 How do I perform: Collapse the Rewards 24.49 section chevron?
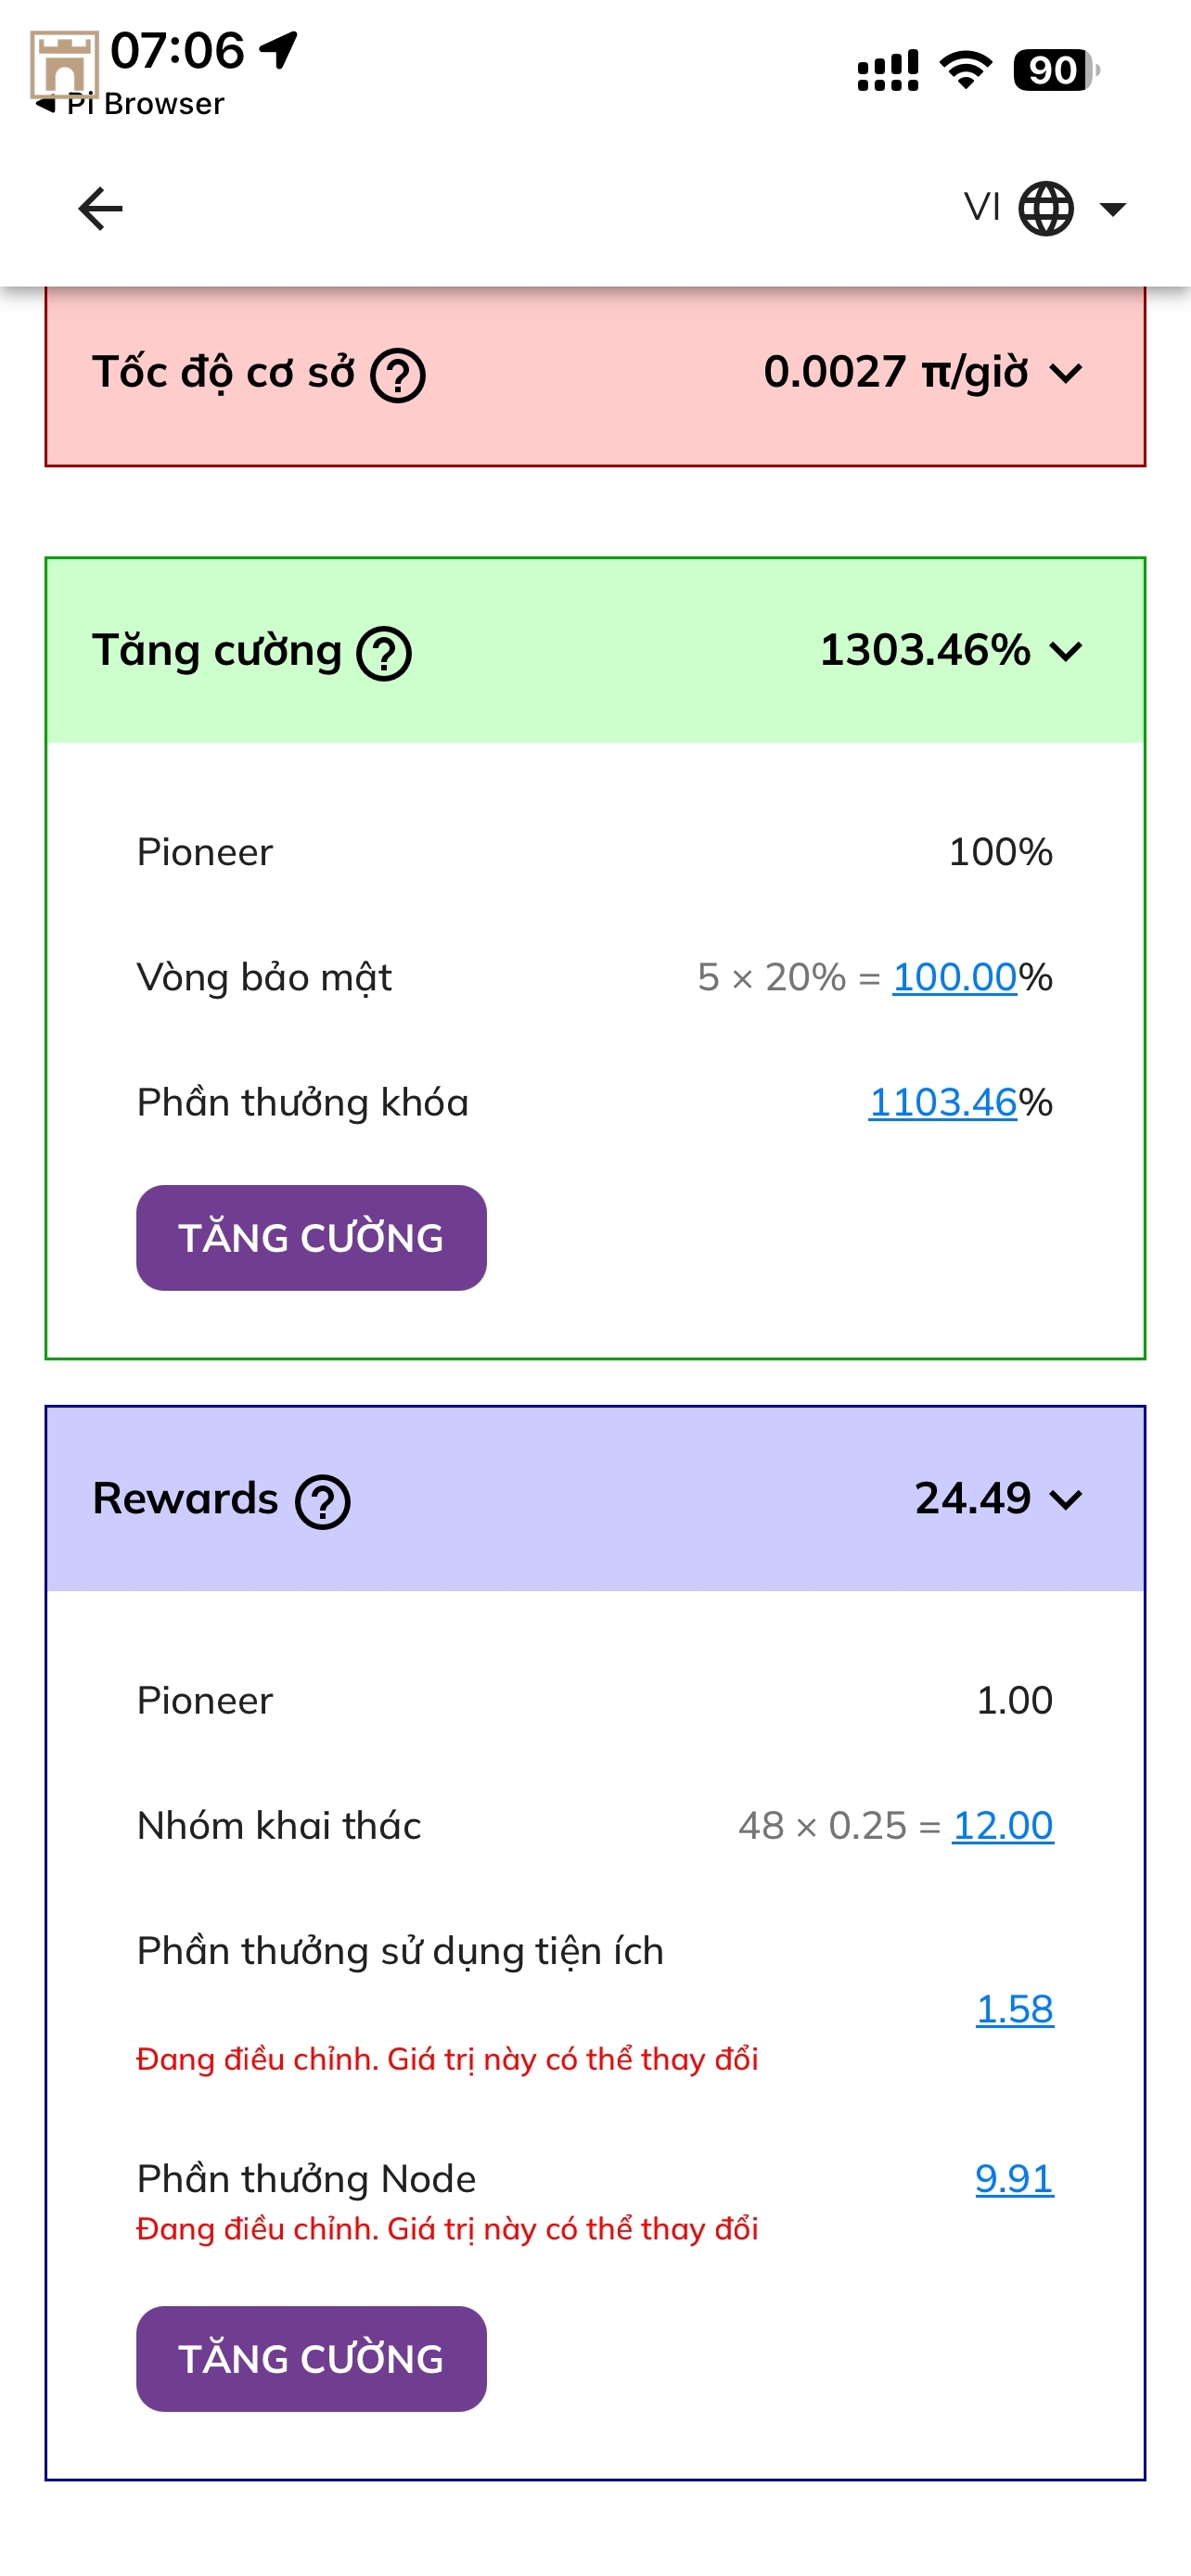(x=1067, y=1500)
